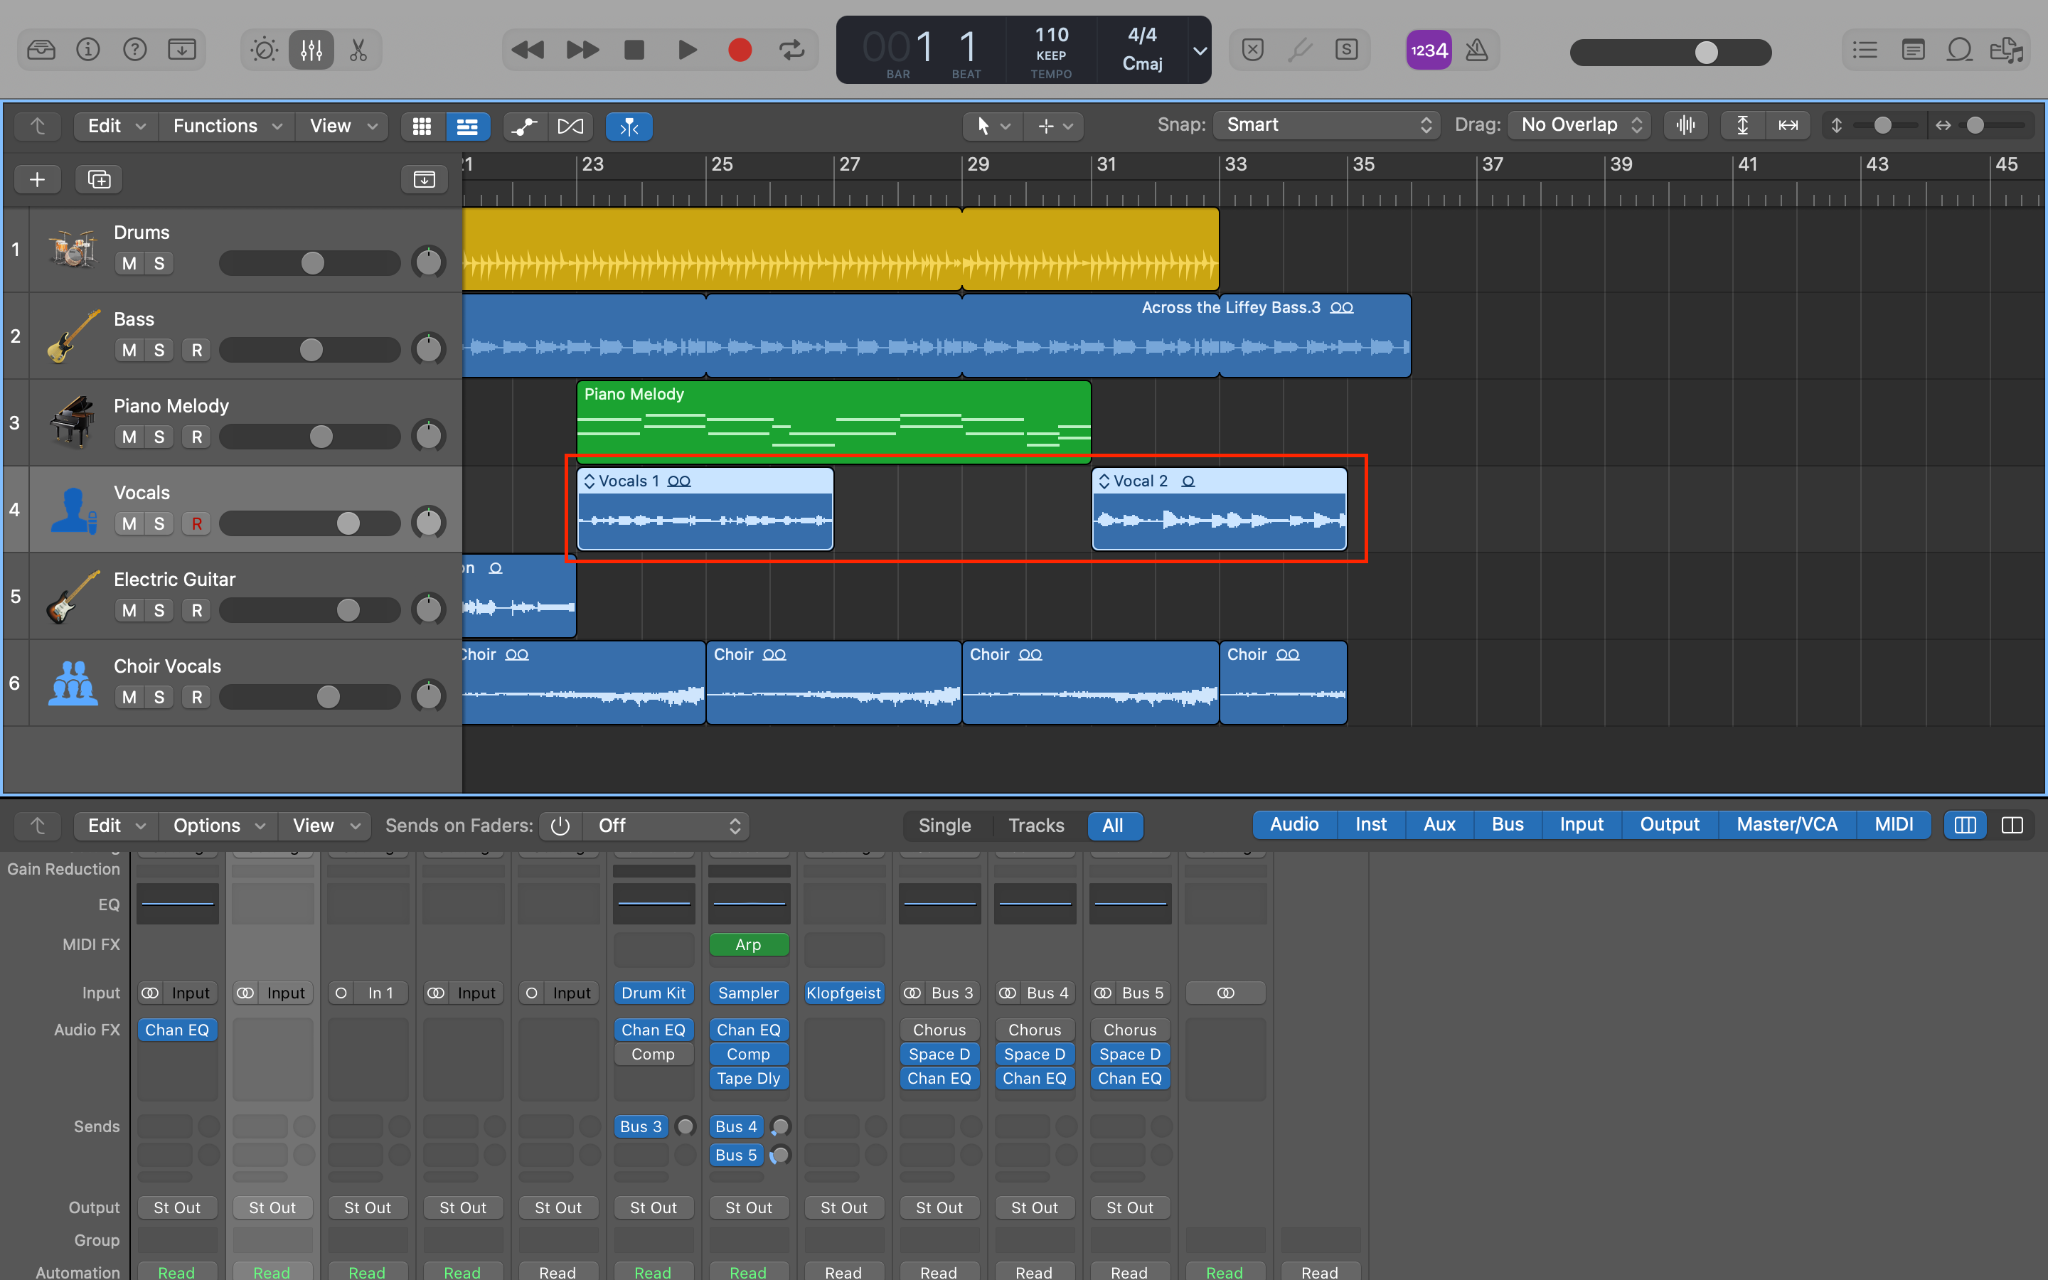This screenshot has width=2048, height=1280.
Task: Select the Scissors tool in the toolbar
Action: pos(359,49)
